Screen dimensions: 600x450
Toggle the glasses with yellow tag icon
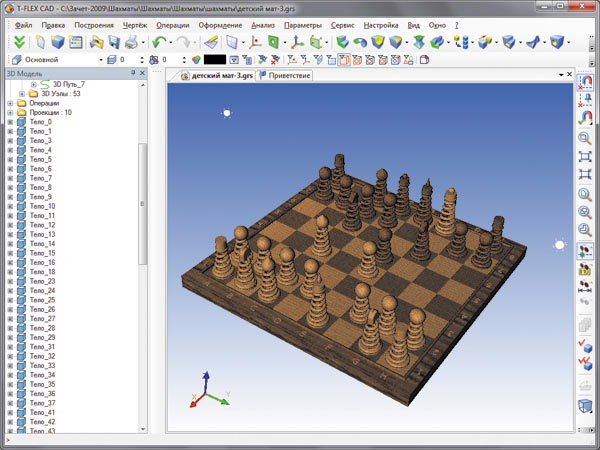pyautogui.click(x=585, y=269)
